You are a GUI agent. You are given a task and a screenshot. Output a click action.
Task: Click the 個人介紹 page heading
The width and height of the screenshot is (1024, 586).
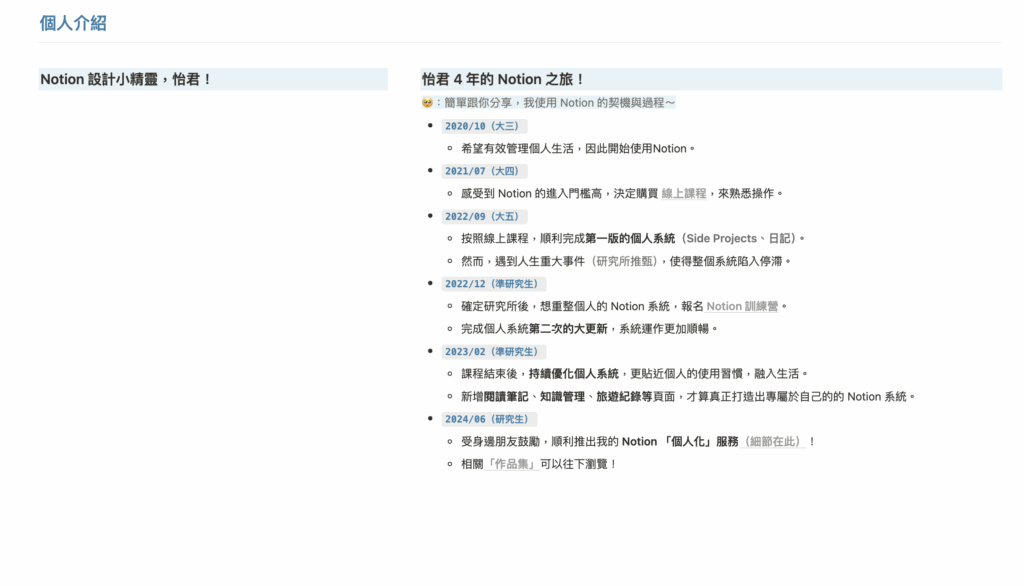point(73,23)
